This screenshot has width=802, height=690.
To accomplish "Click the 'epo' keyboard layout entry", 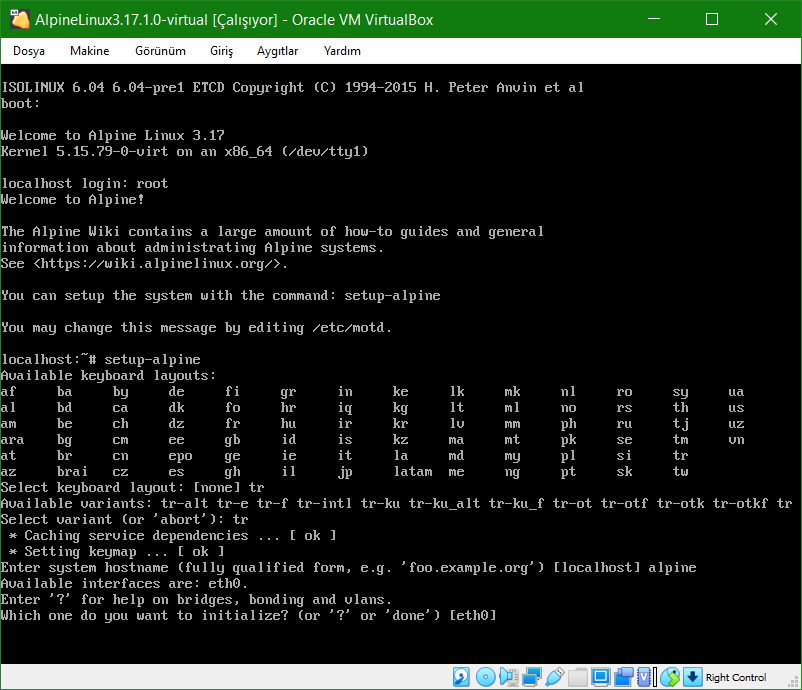I will pyautogui.click(x=181, y=455).
